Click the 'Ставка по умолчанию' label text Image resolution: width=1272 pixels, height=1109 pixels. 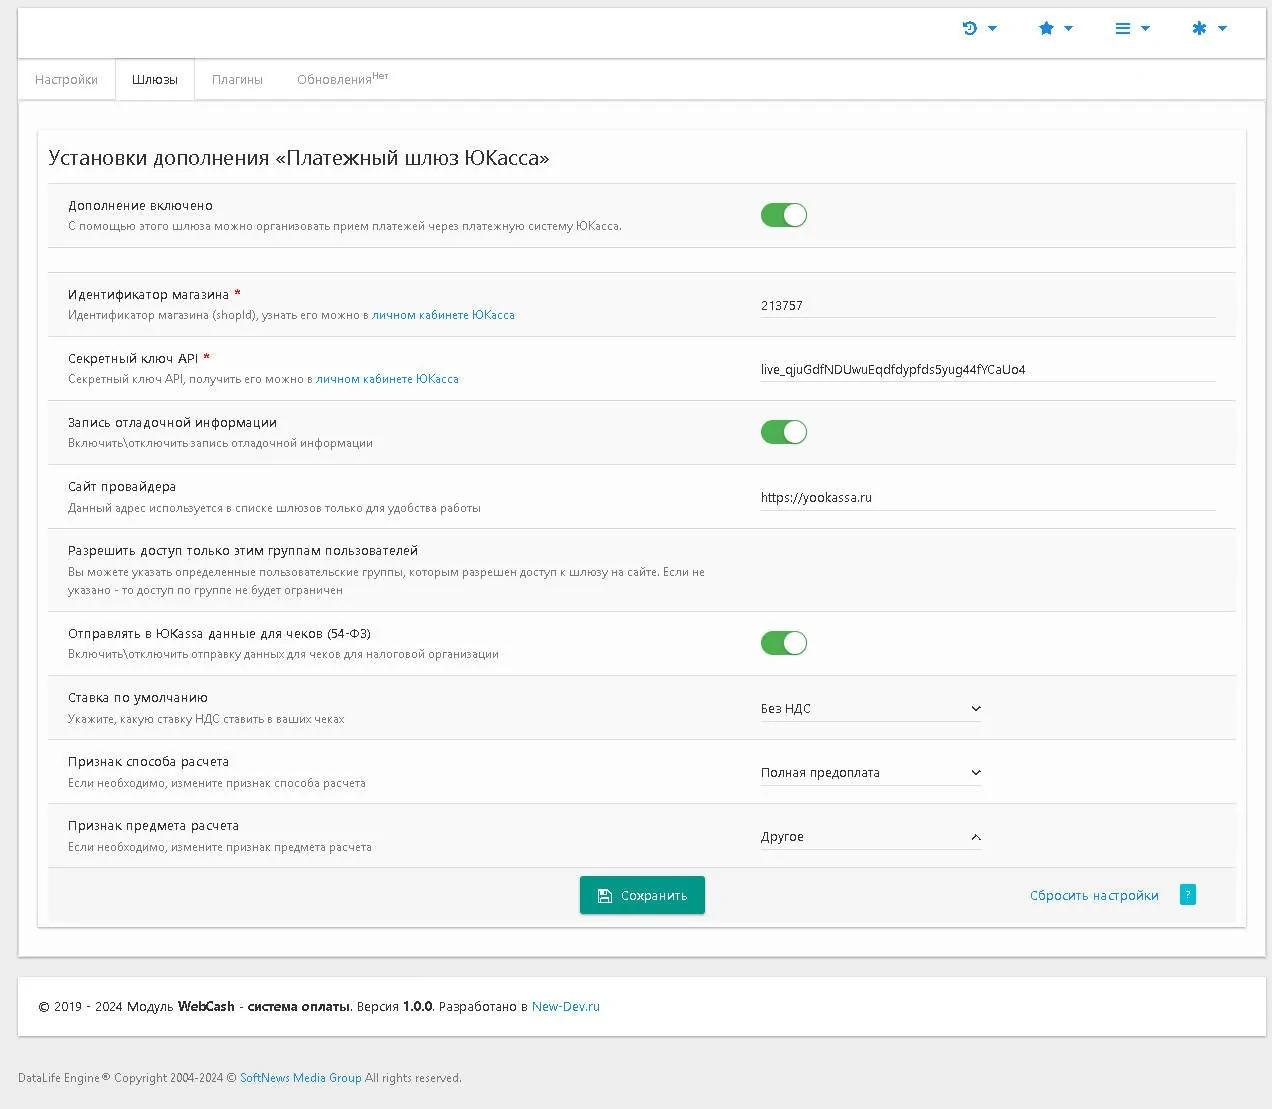tap(138, 698)
